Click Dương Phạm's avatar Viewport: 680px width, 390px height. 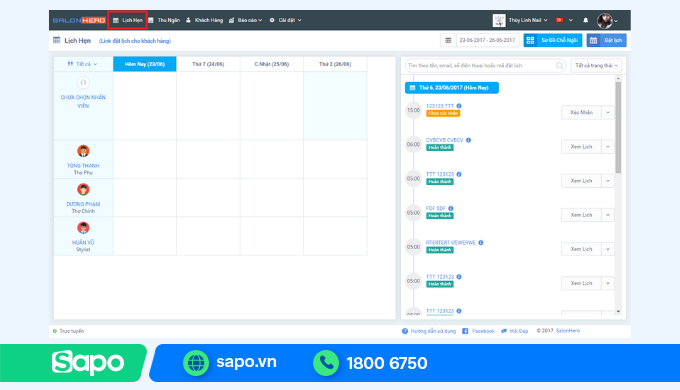pyautogui.click(x=83, y=190)
